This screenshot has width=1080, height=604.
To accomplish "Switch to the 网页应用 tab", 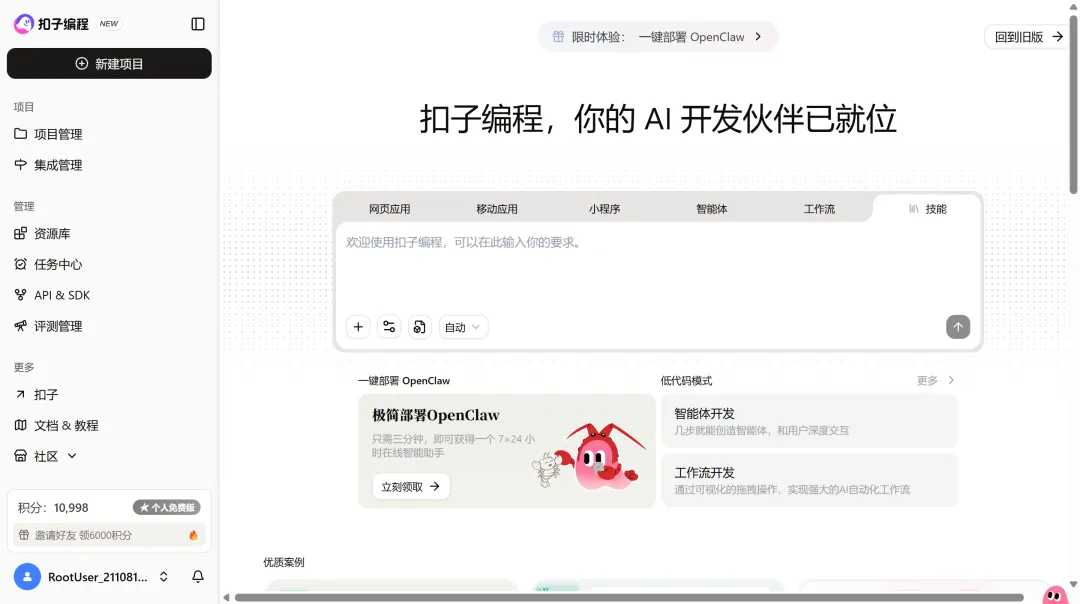I will pyautogui.click(x=389, y=209).
